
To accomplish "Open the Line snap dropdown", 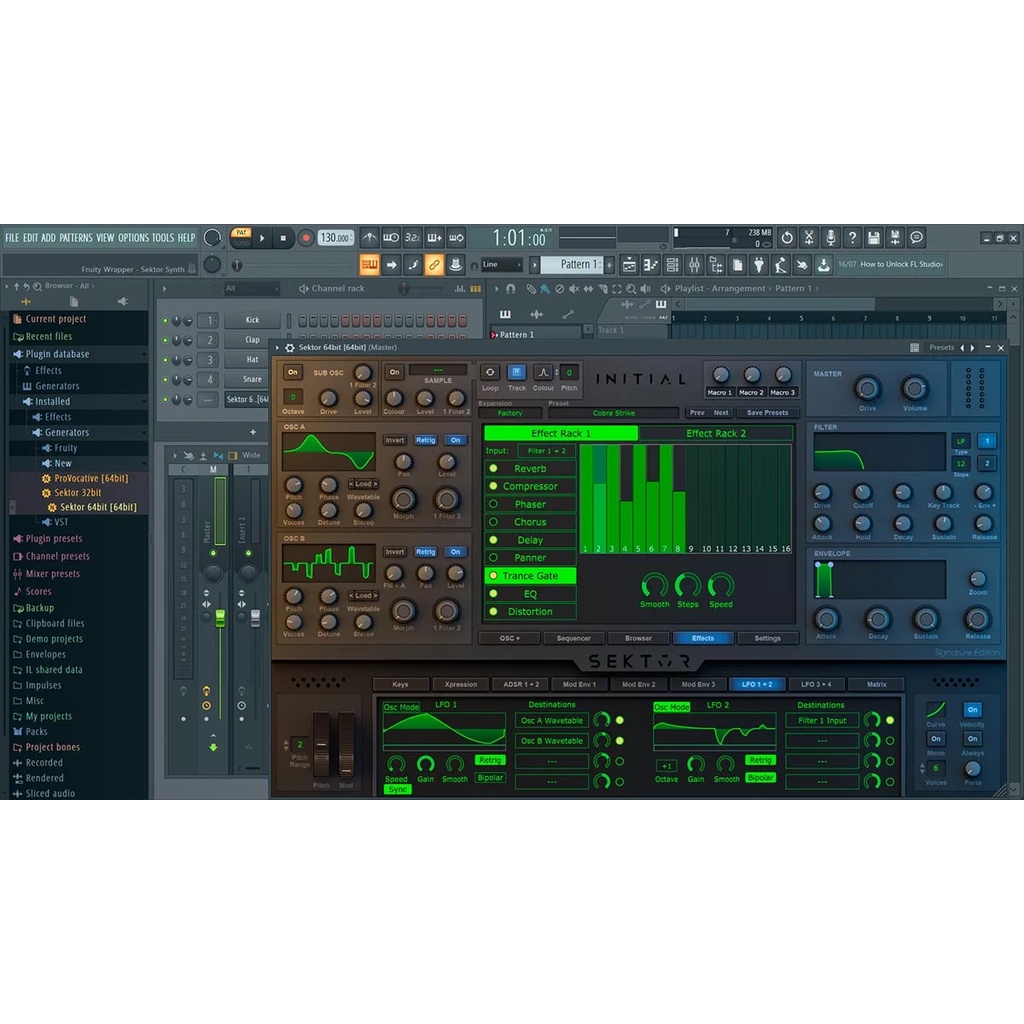I will (x=502, y=264).
